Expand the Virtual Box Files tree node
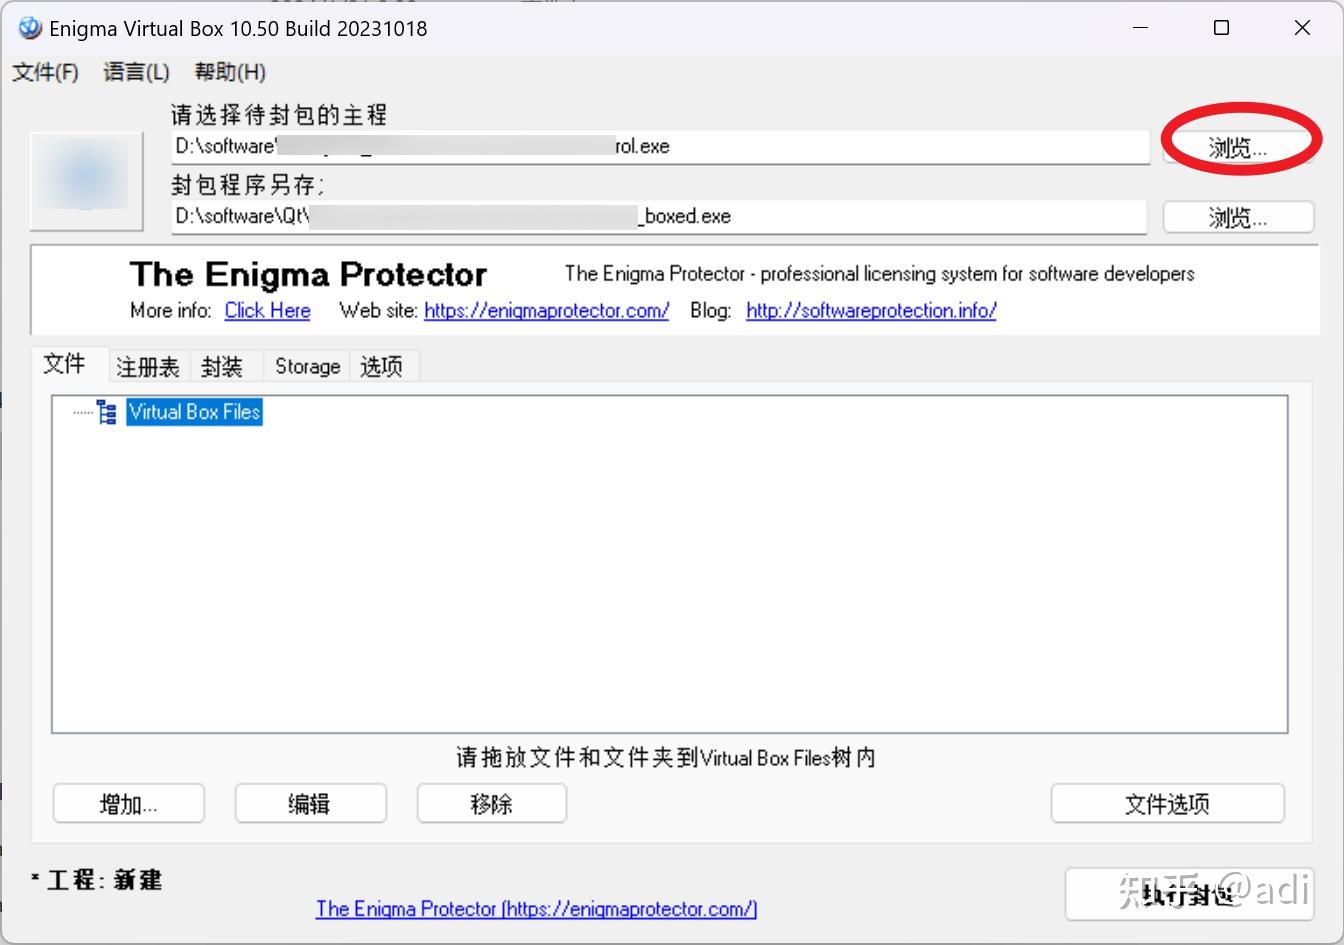1344x945 pixels. [82, 412]
